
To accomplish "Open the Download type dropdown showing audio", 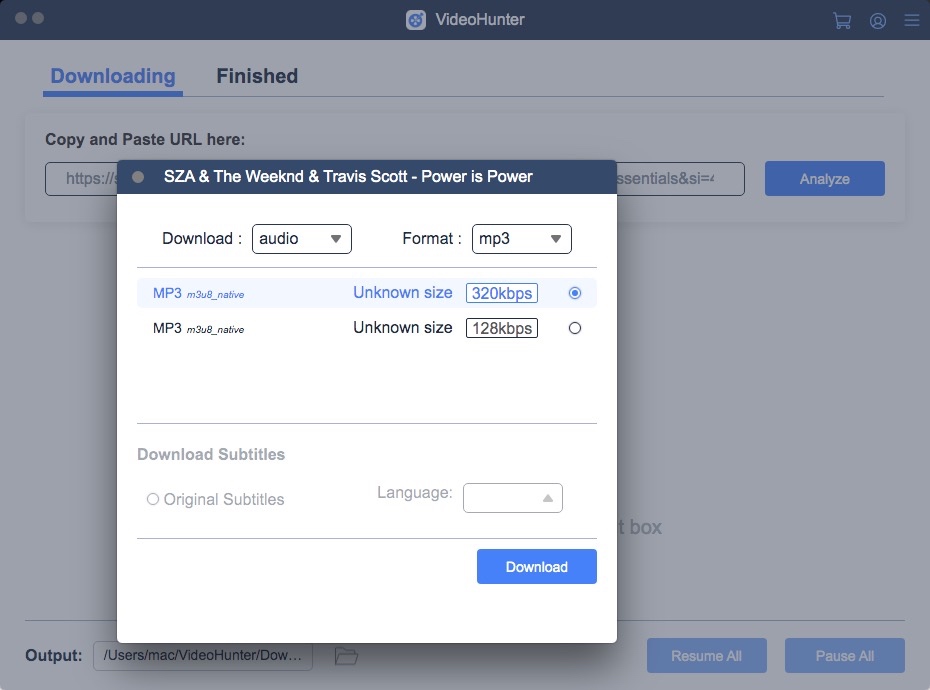I will (302, 238).
